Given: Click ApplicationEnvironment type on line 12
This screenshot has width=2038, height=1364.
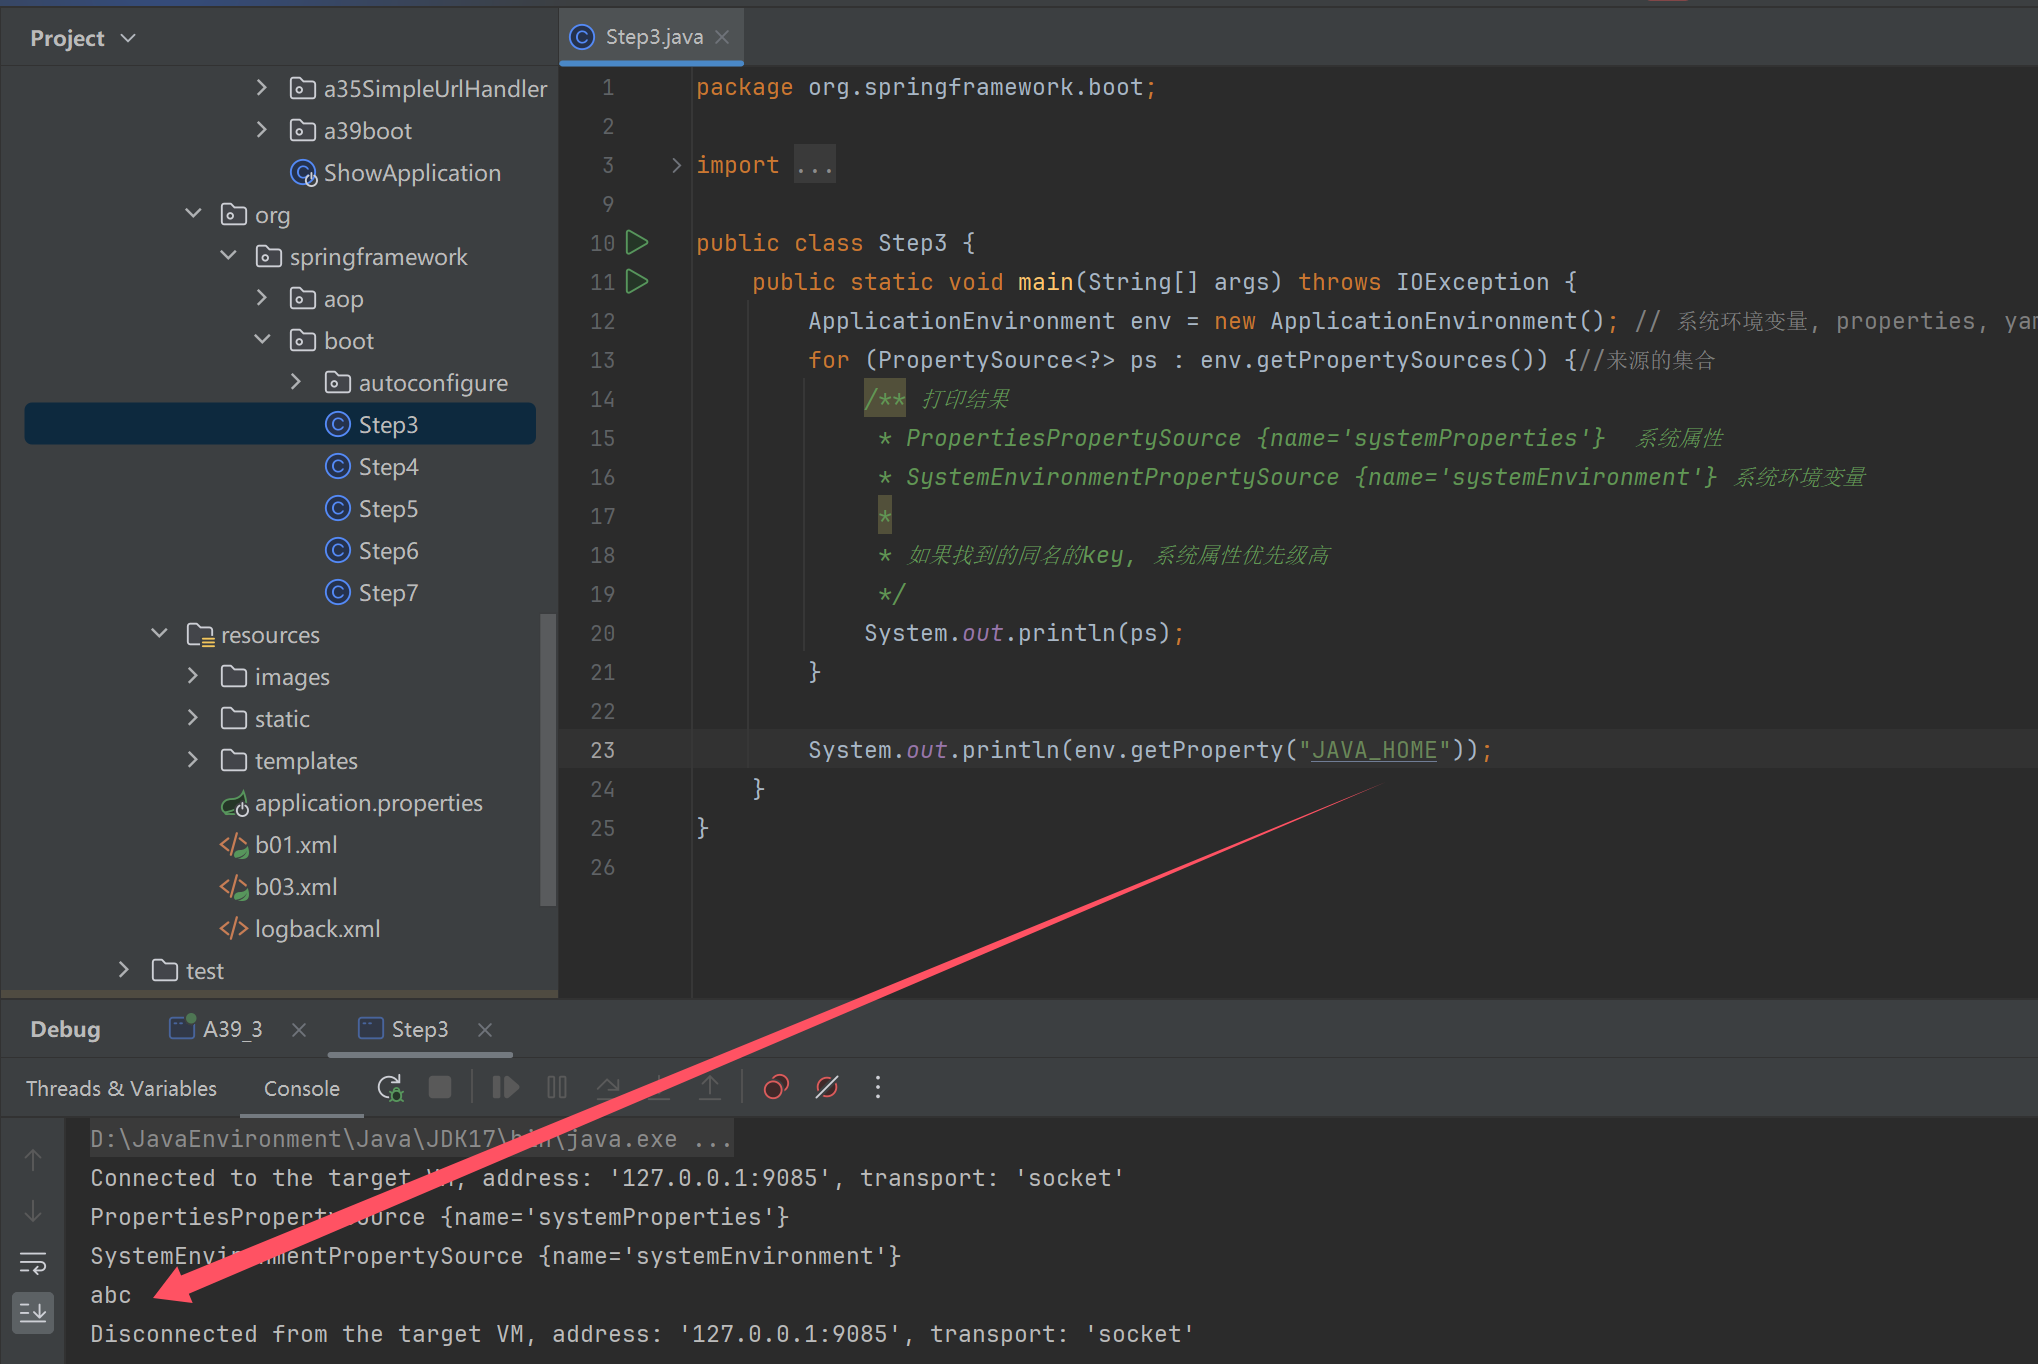Looking at the screenshot, I should 961,321.
